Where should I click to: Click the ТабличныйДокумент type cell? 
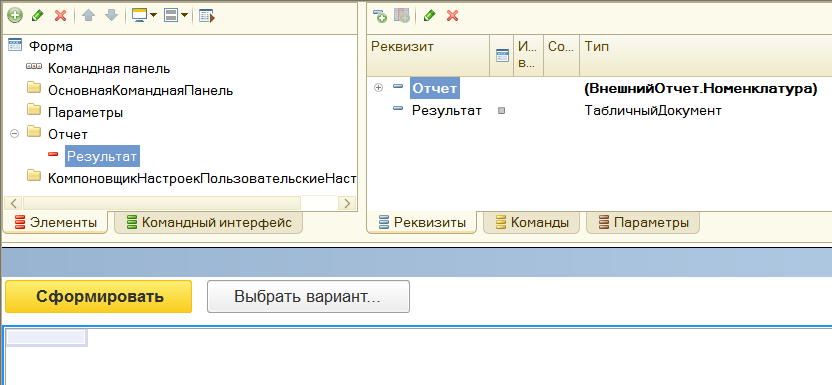(x=653, y=111)
